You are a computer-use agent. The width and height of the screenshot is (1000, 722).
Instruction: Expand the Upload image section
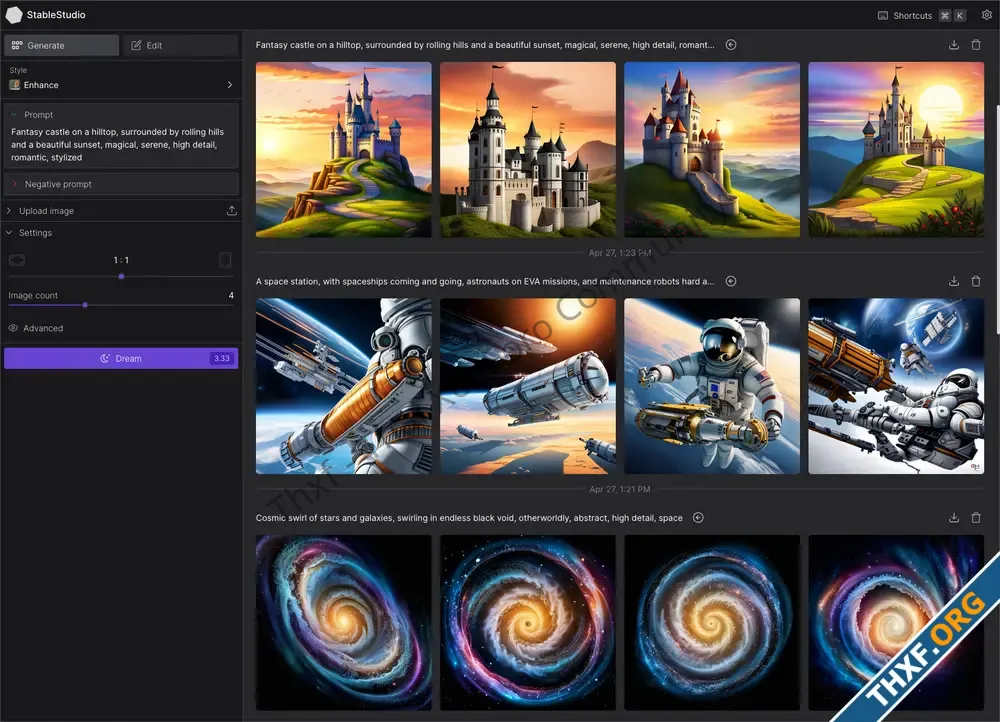(x=9, y=210)
